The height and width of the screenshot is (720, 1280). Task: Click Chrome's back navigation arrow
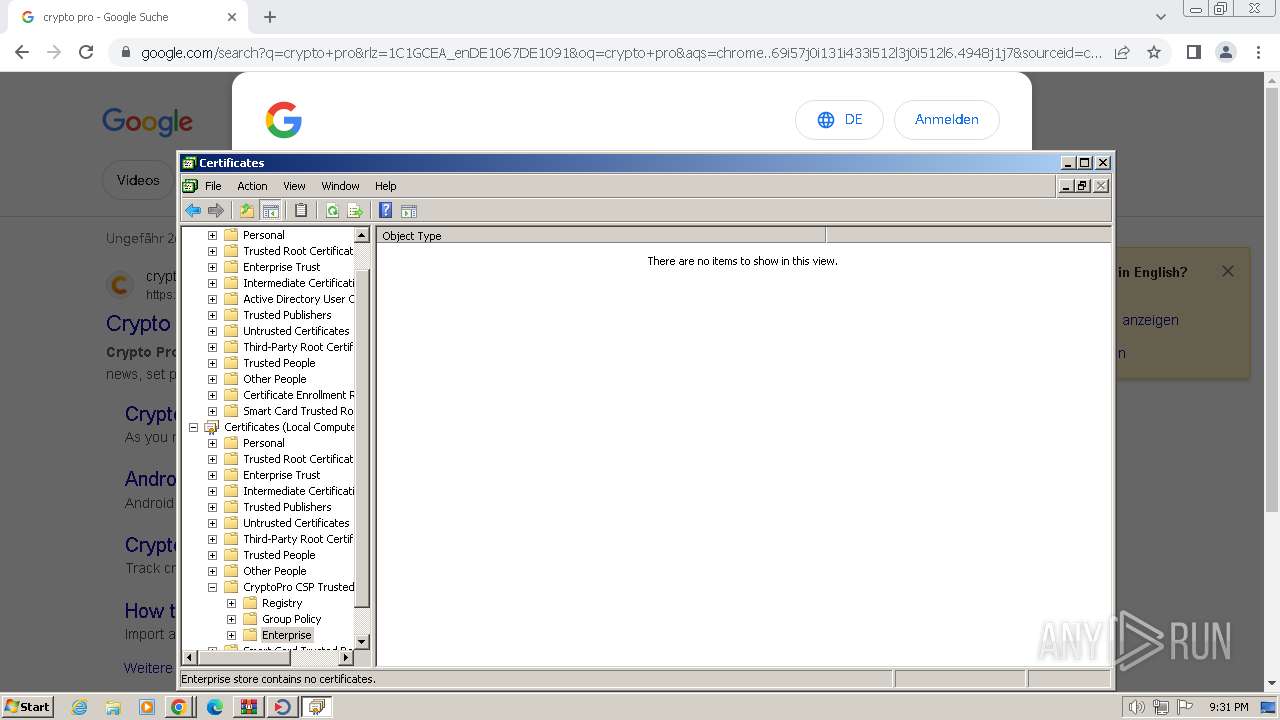22,52
